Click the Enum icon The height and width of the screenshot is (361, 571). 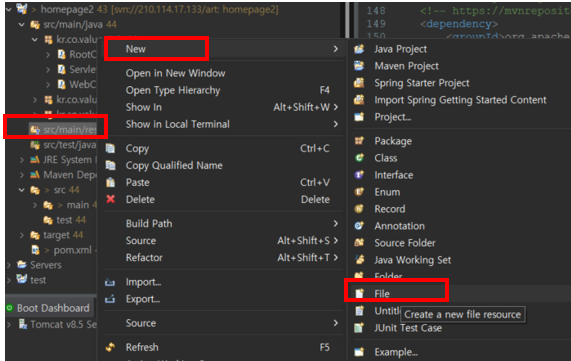pos(359,192)
